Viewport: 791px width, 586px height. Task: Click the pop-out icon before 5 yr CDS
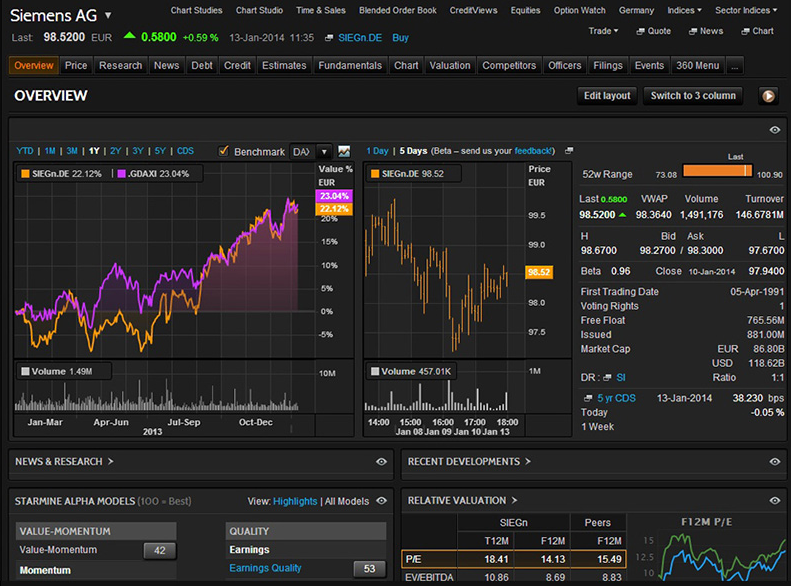[x=587, y=397]
